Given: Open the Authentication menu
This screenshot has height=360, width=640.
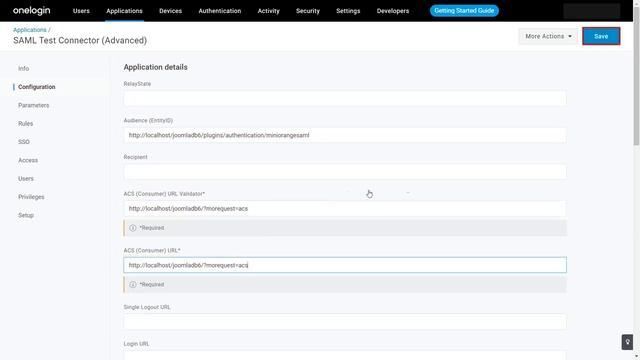Looking at the screenshot, I should tap(220, 11).
